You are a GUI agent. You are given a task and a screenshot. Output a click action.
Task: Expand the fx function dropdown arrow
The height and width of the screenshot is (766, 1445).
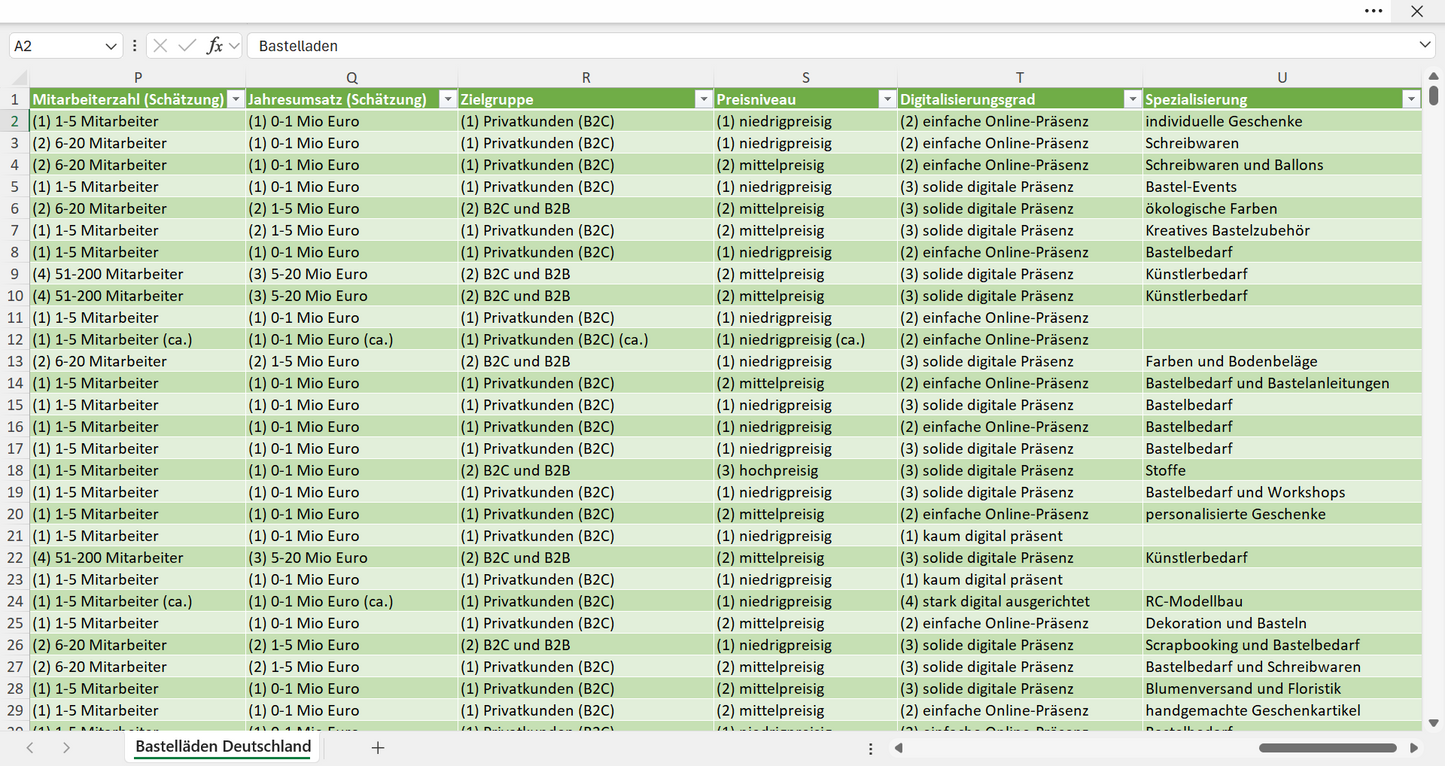point(234,46)
